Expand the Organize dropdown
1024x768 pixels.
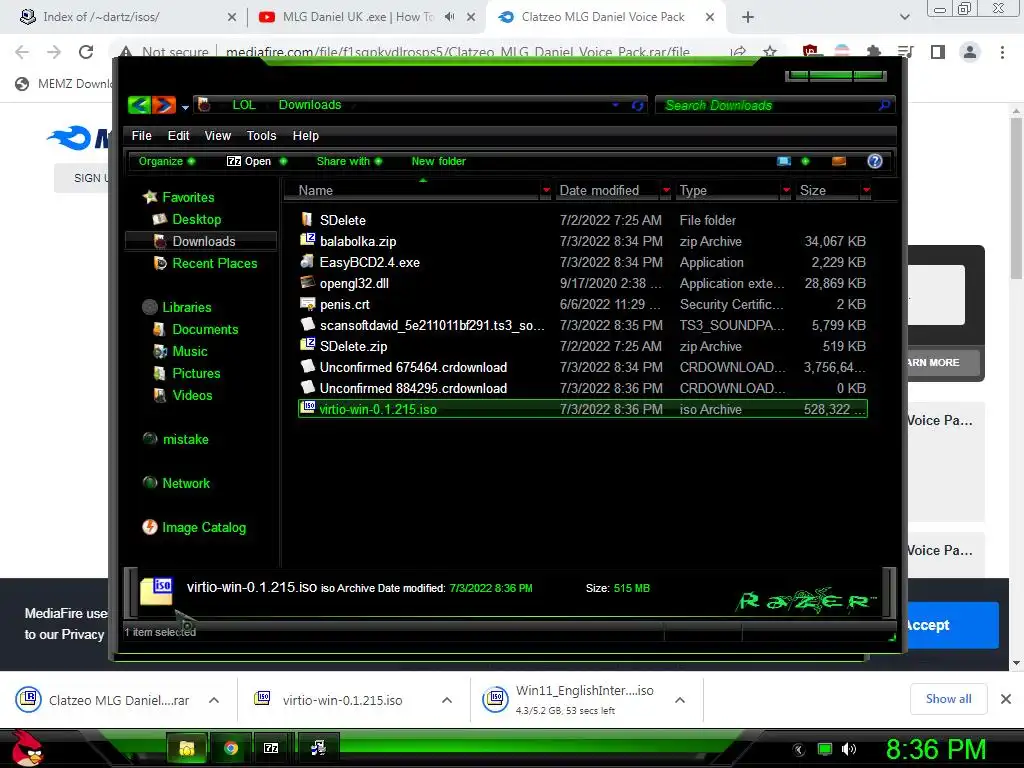pyautogui.click(x=167, y=161)
